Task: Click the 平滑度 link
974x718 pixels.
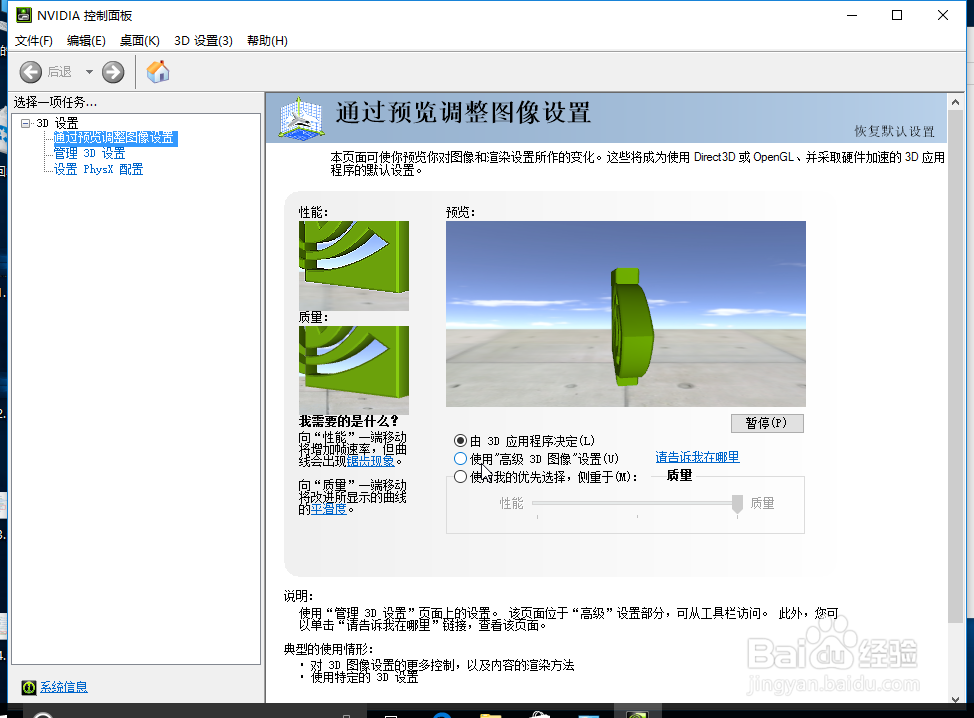Action: (x=329, y=509)
